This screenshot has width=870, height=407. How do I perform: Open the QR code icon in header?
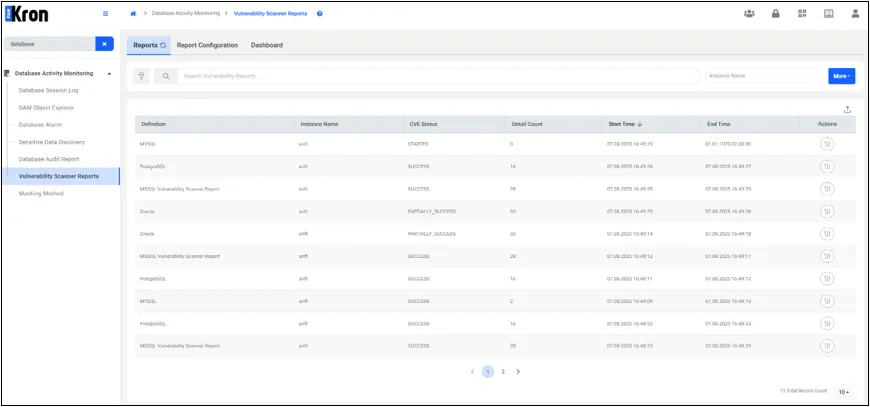coord(802,14)
